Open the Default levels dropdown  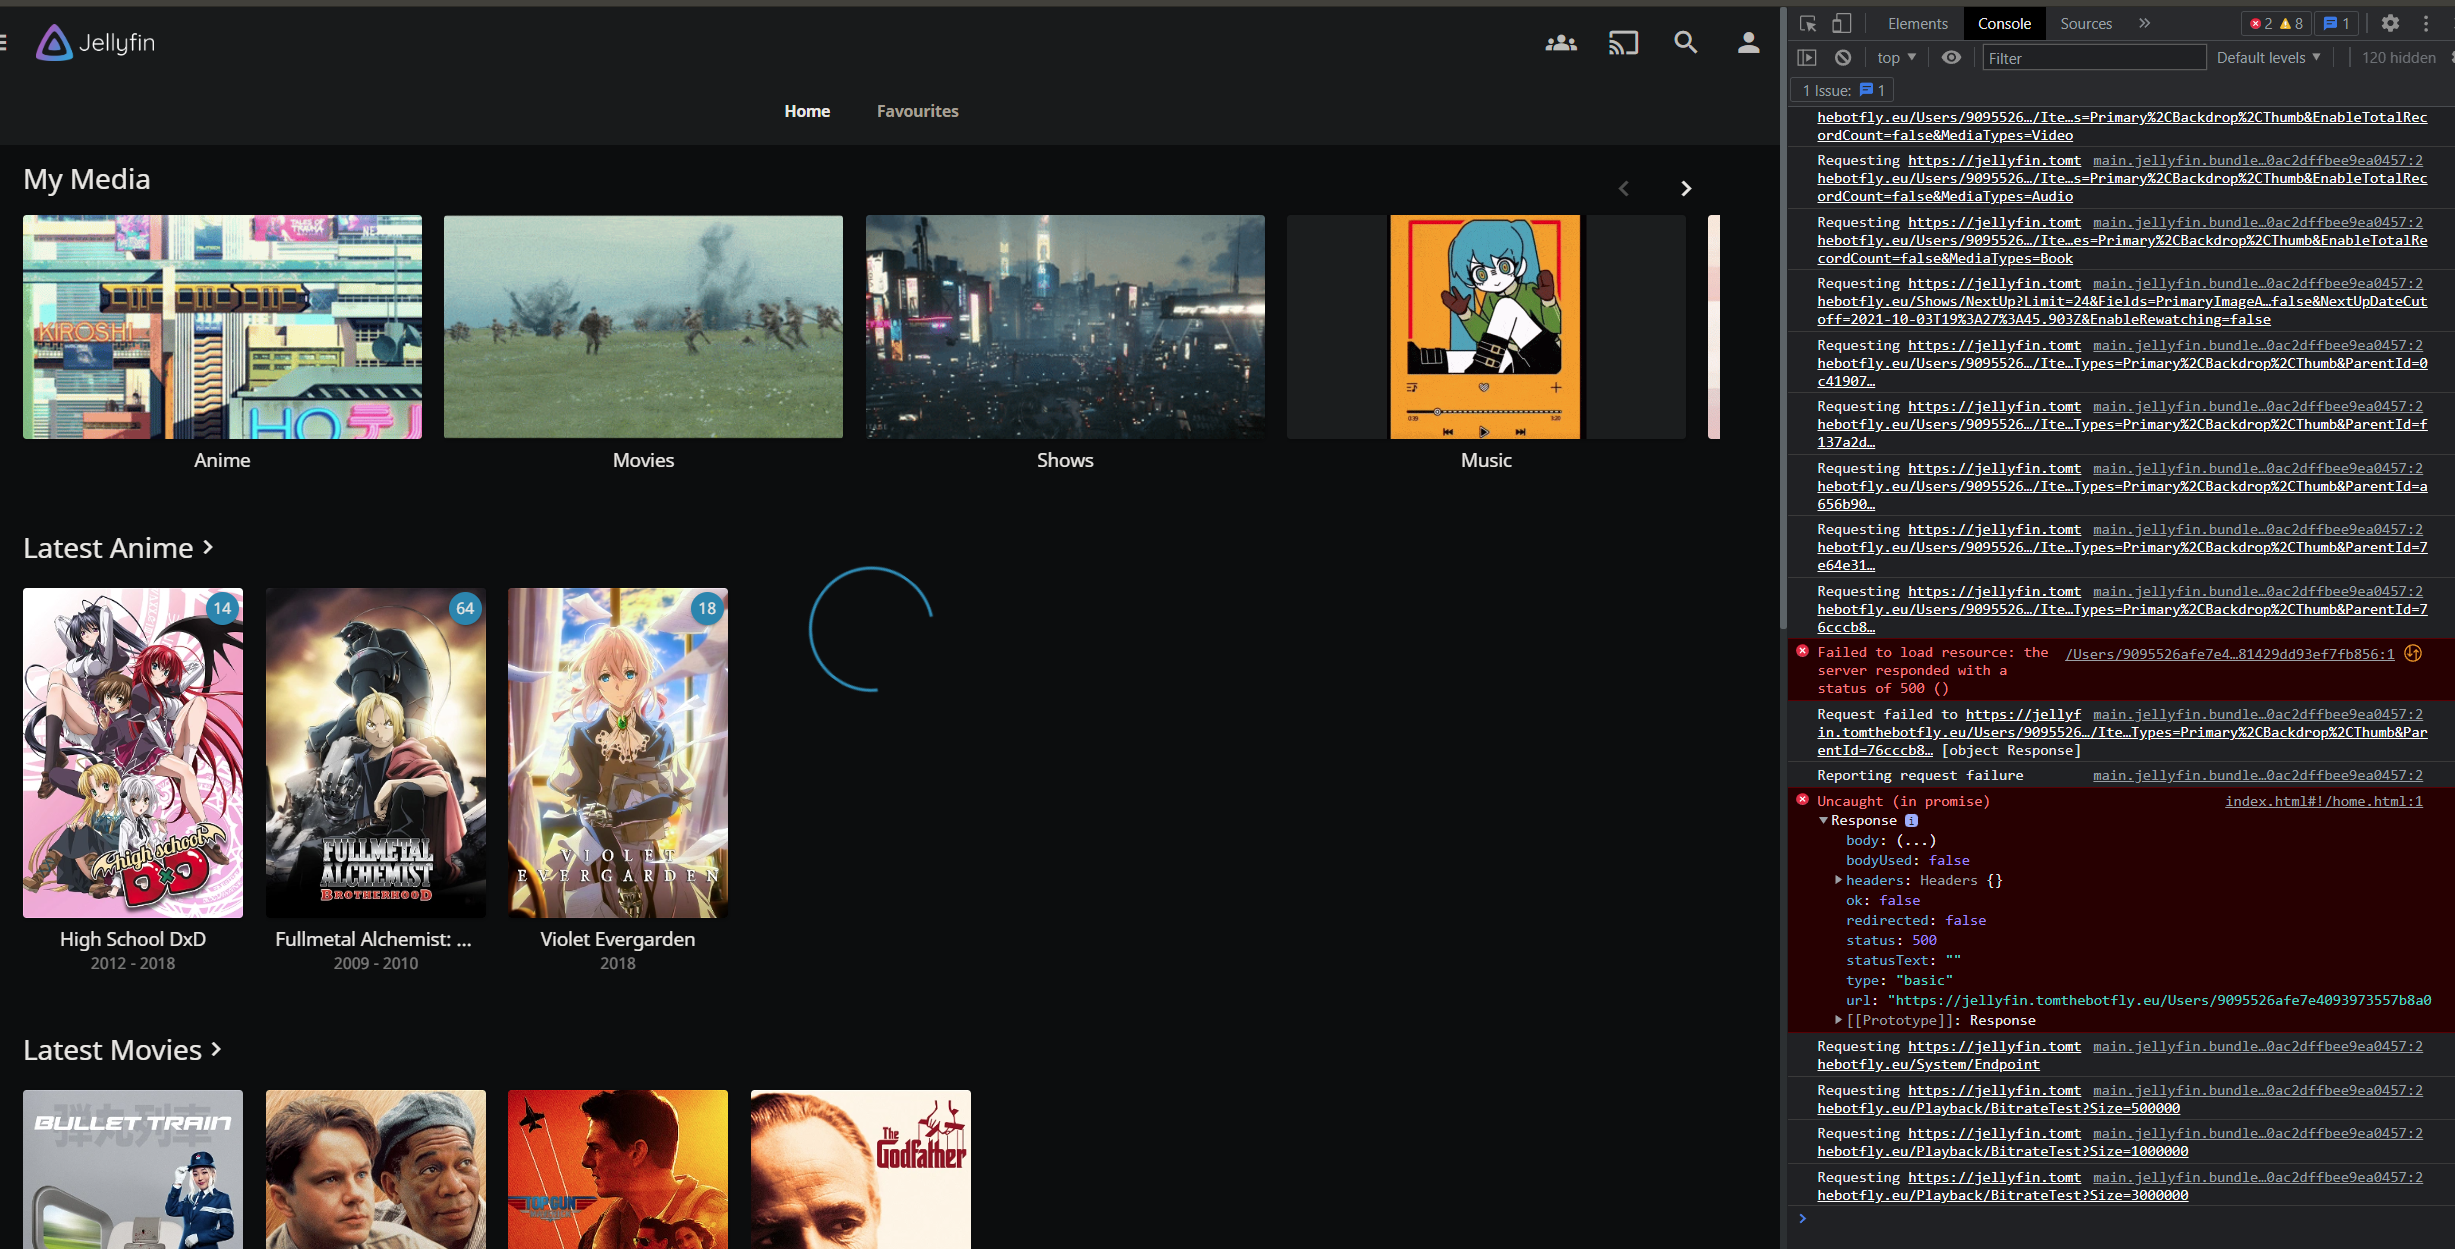click(2268, 58)
